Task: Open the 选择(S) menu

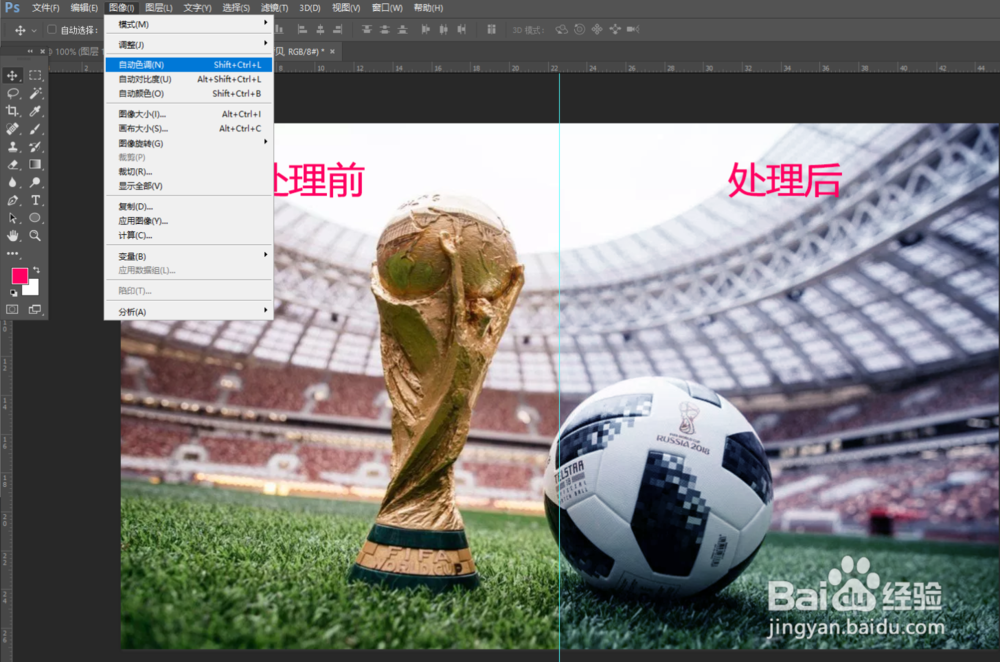Action: click(236, 8)
